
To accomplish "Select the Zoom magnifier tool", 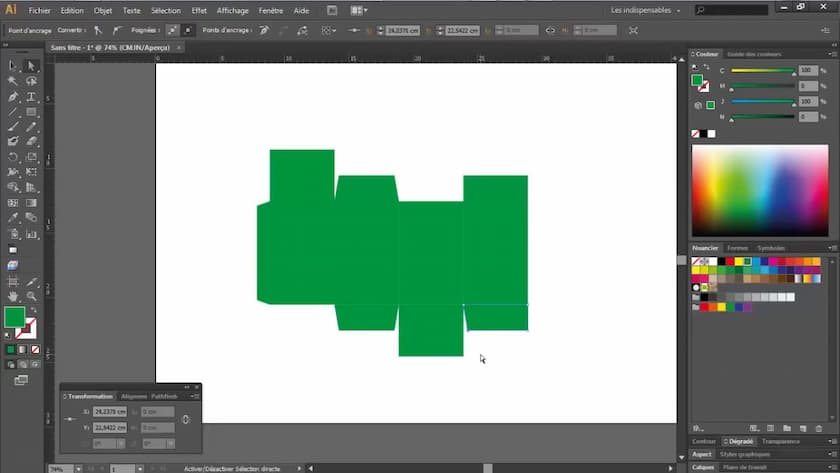I will 31,296.
